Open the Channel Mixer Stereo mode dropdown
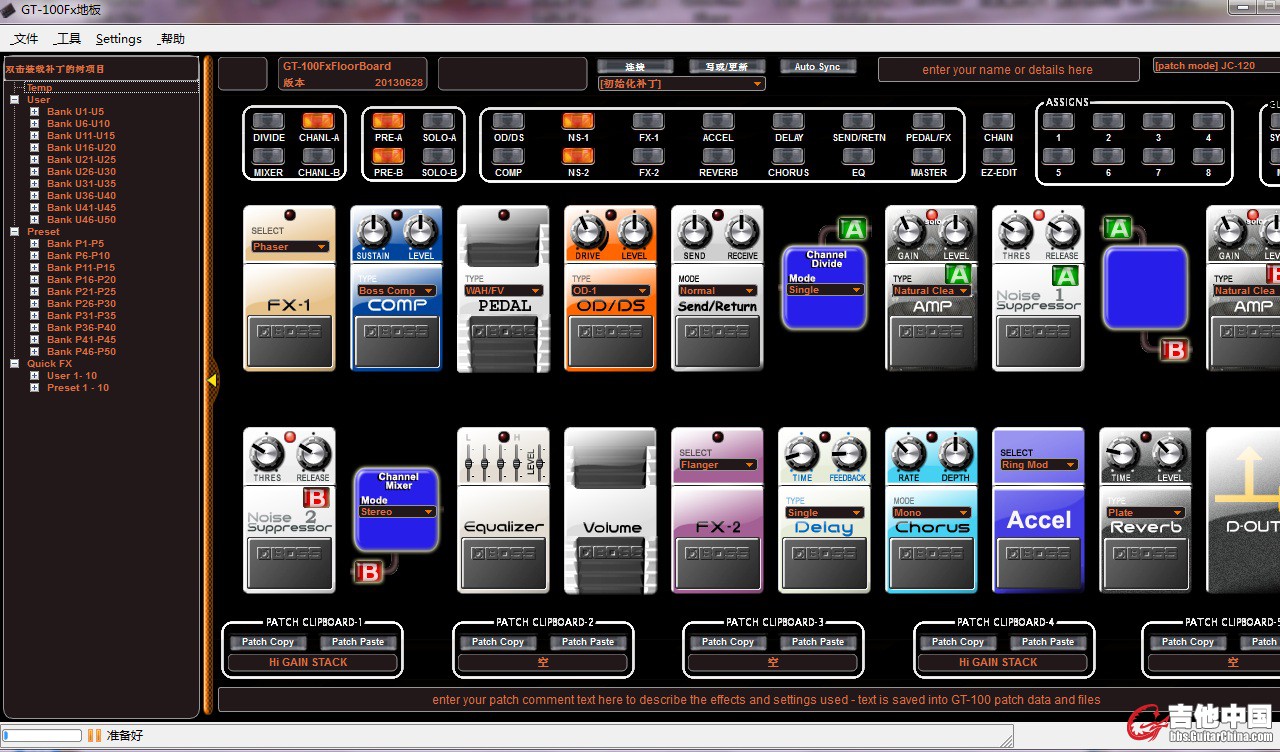This screenshot has height=752, width=1280. click(397, 512)
